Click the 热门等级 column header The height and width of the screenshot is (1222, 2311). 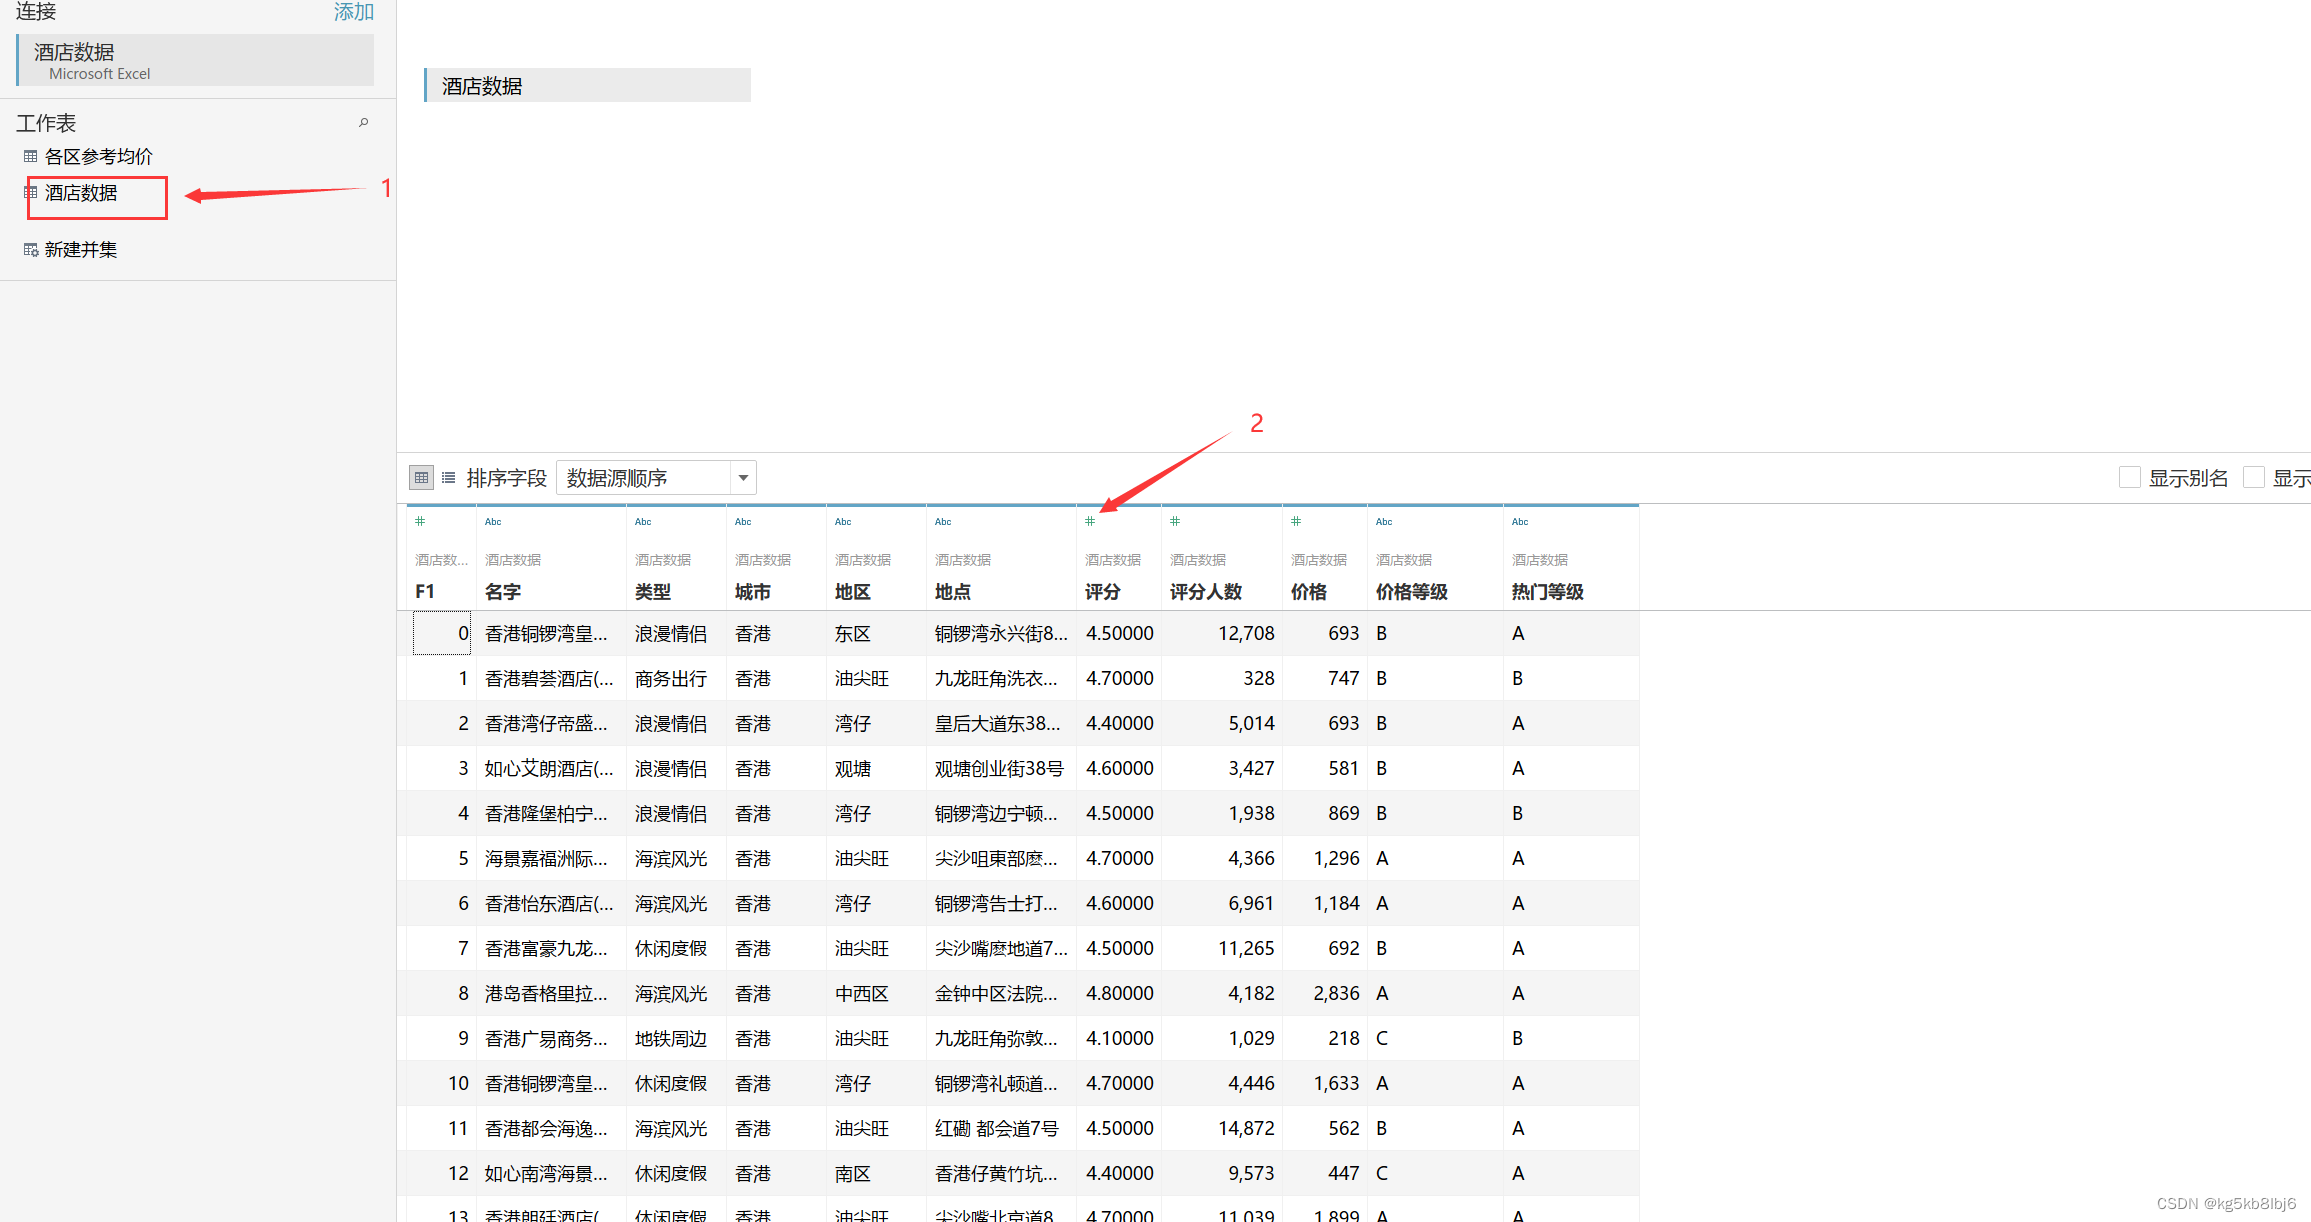[1548, 592]
